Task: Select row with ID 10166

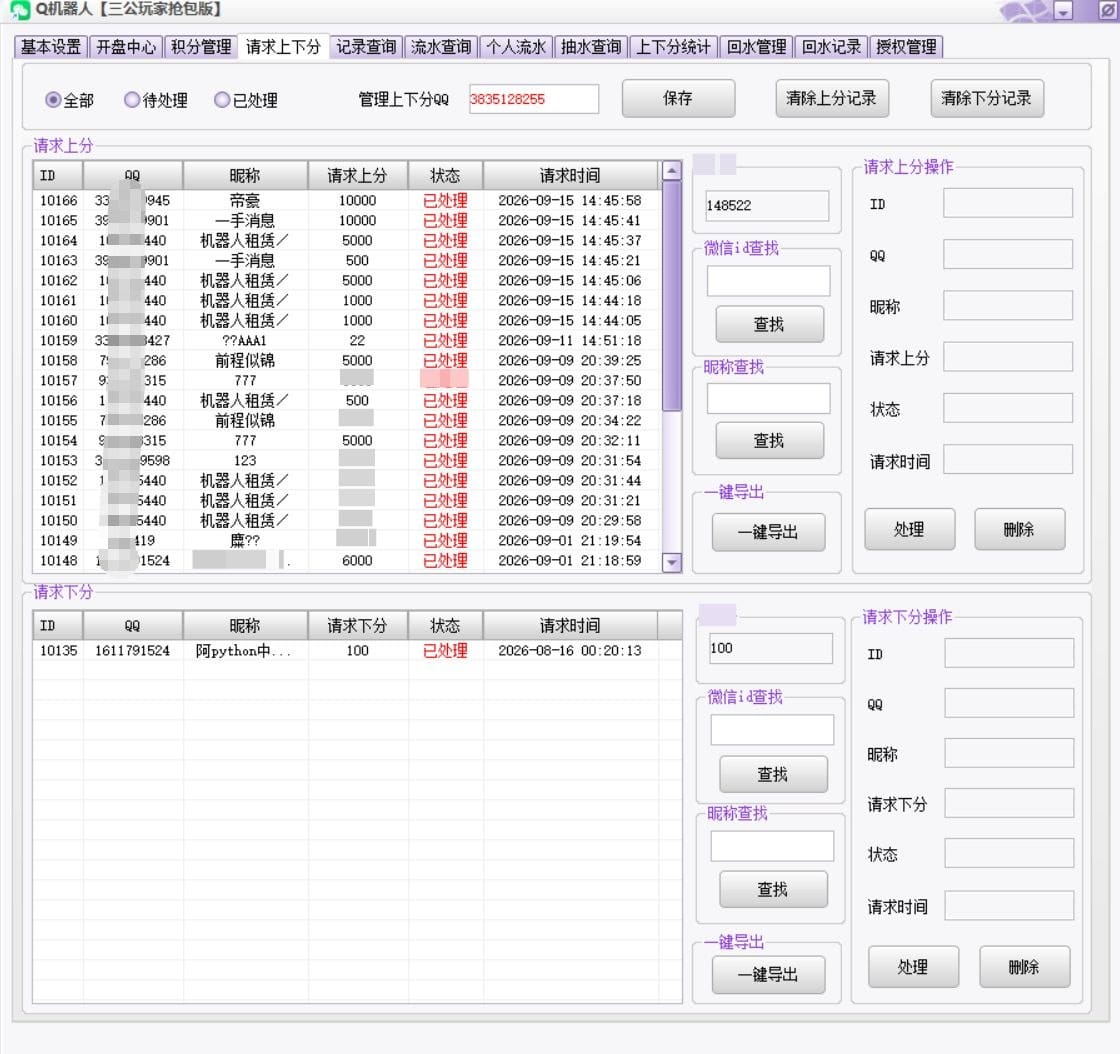Action: pyautogui.click(x=347, y=201)
